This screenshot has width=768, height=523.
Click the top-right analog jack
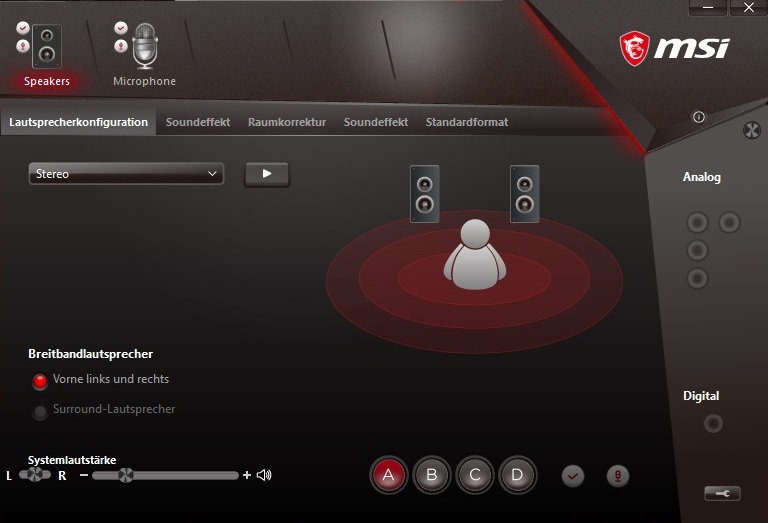[x=729, y=222]
